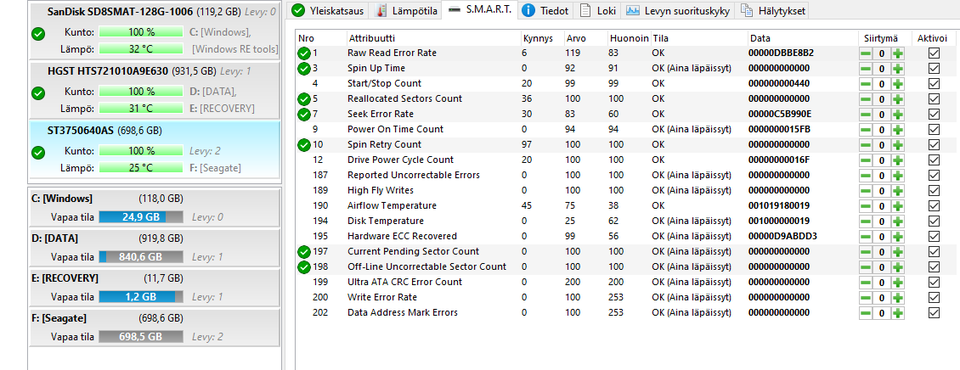
Task: Decrease offset for Start/Stop Count
Action: (x=866, y=84)
